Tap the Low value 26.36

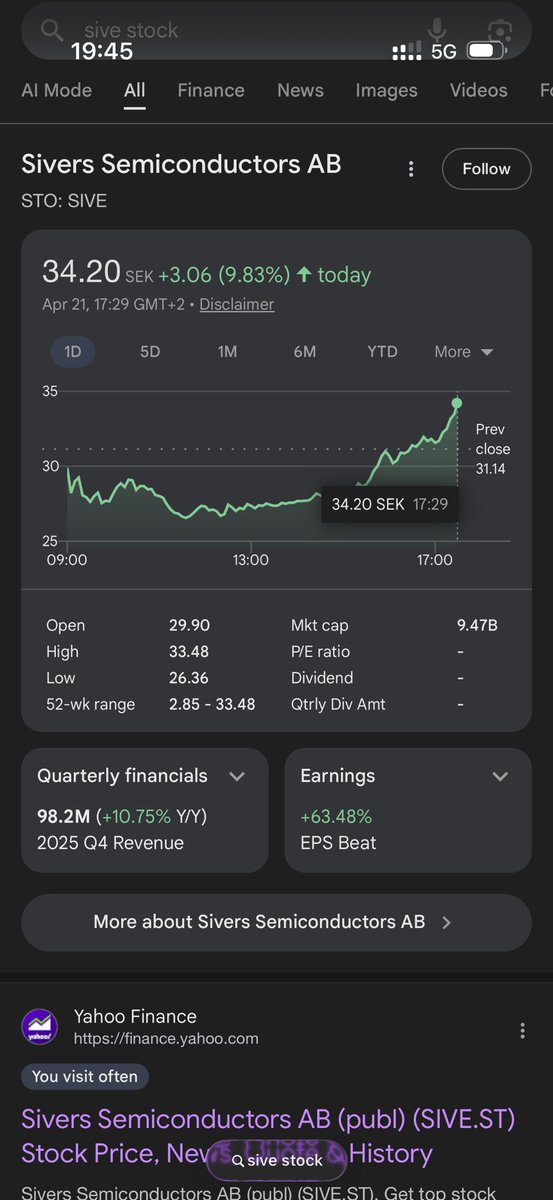pos(189,678)
